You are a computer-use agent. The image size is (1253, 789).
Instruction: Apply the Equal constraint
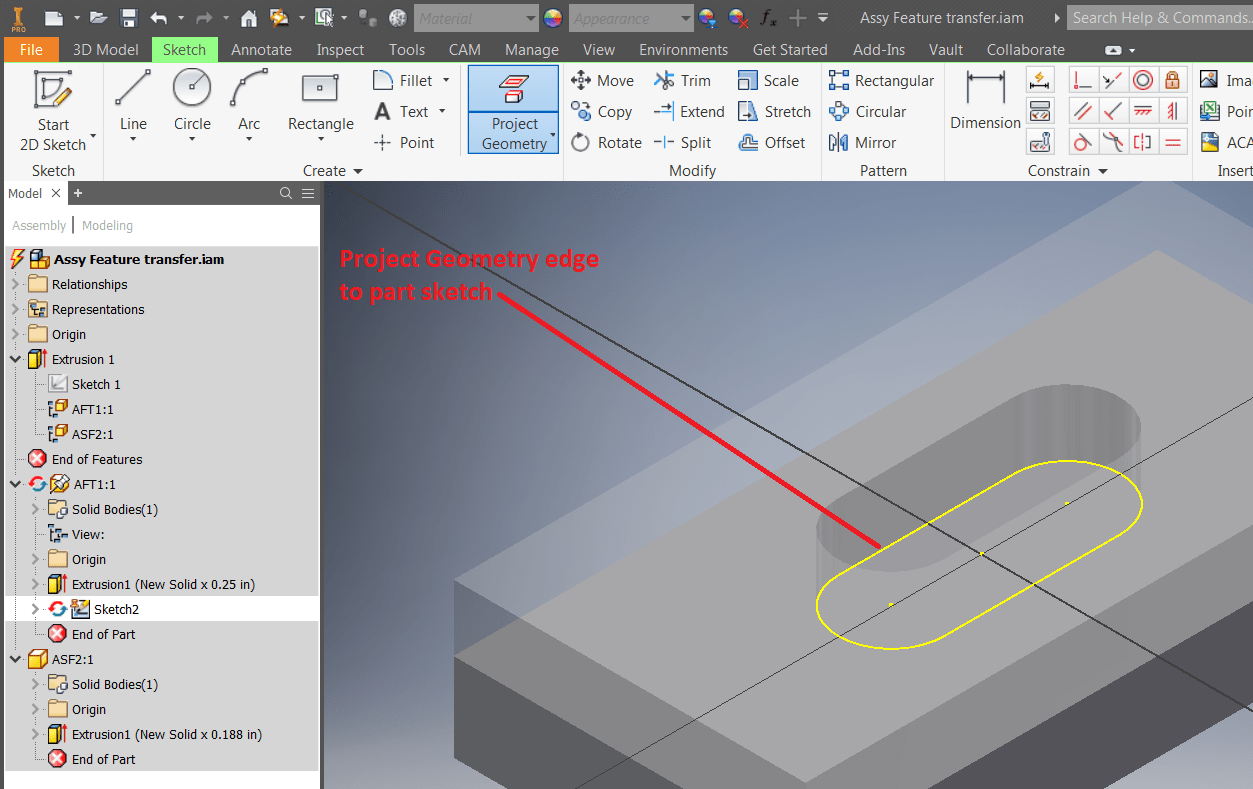pyautogui.click(x=1173, y=141)
